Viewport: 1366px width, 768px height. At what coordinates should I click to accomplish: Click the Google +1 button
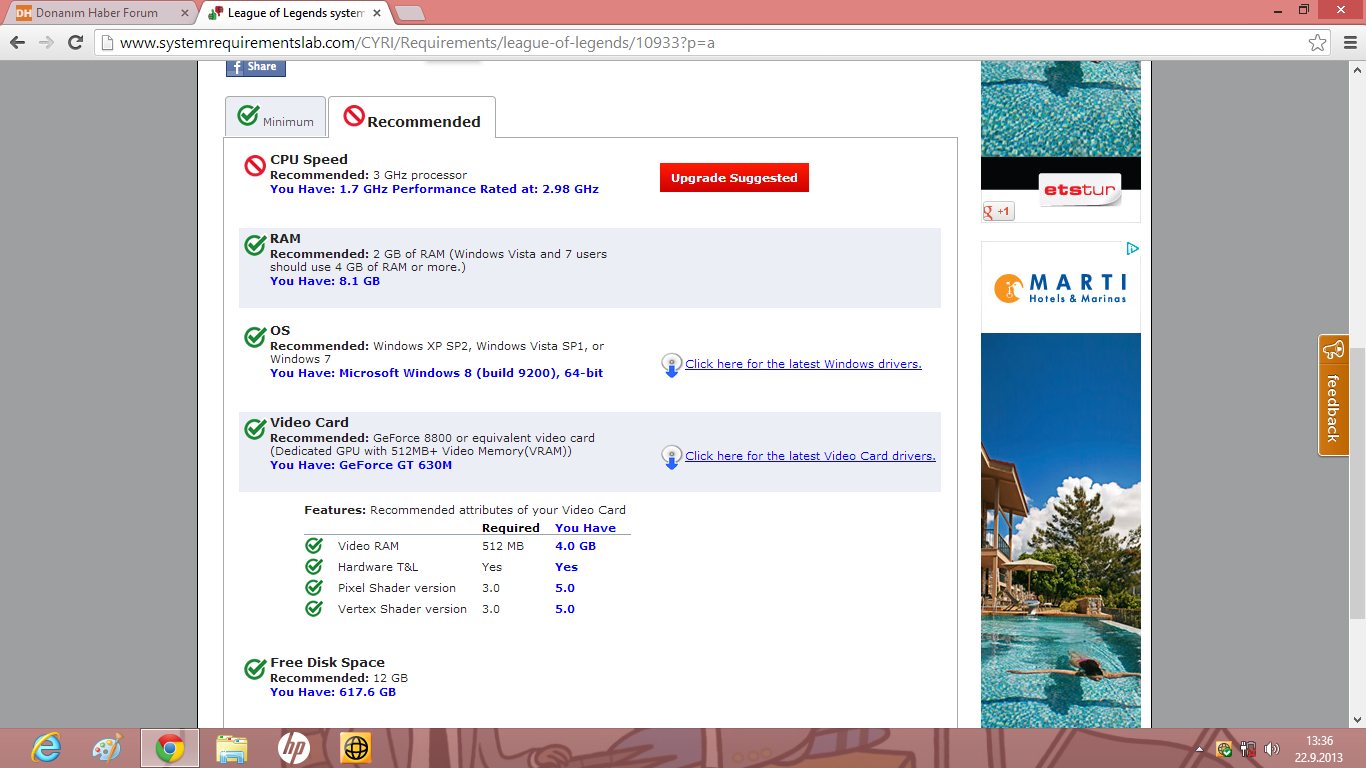point(998,211)
